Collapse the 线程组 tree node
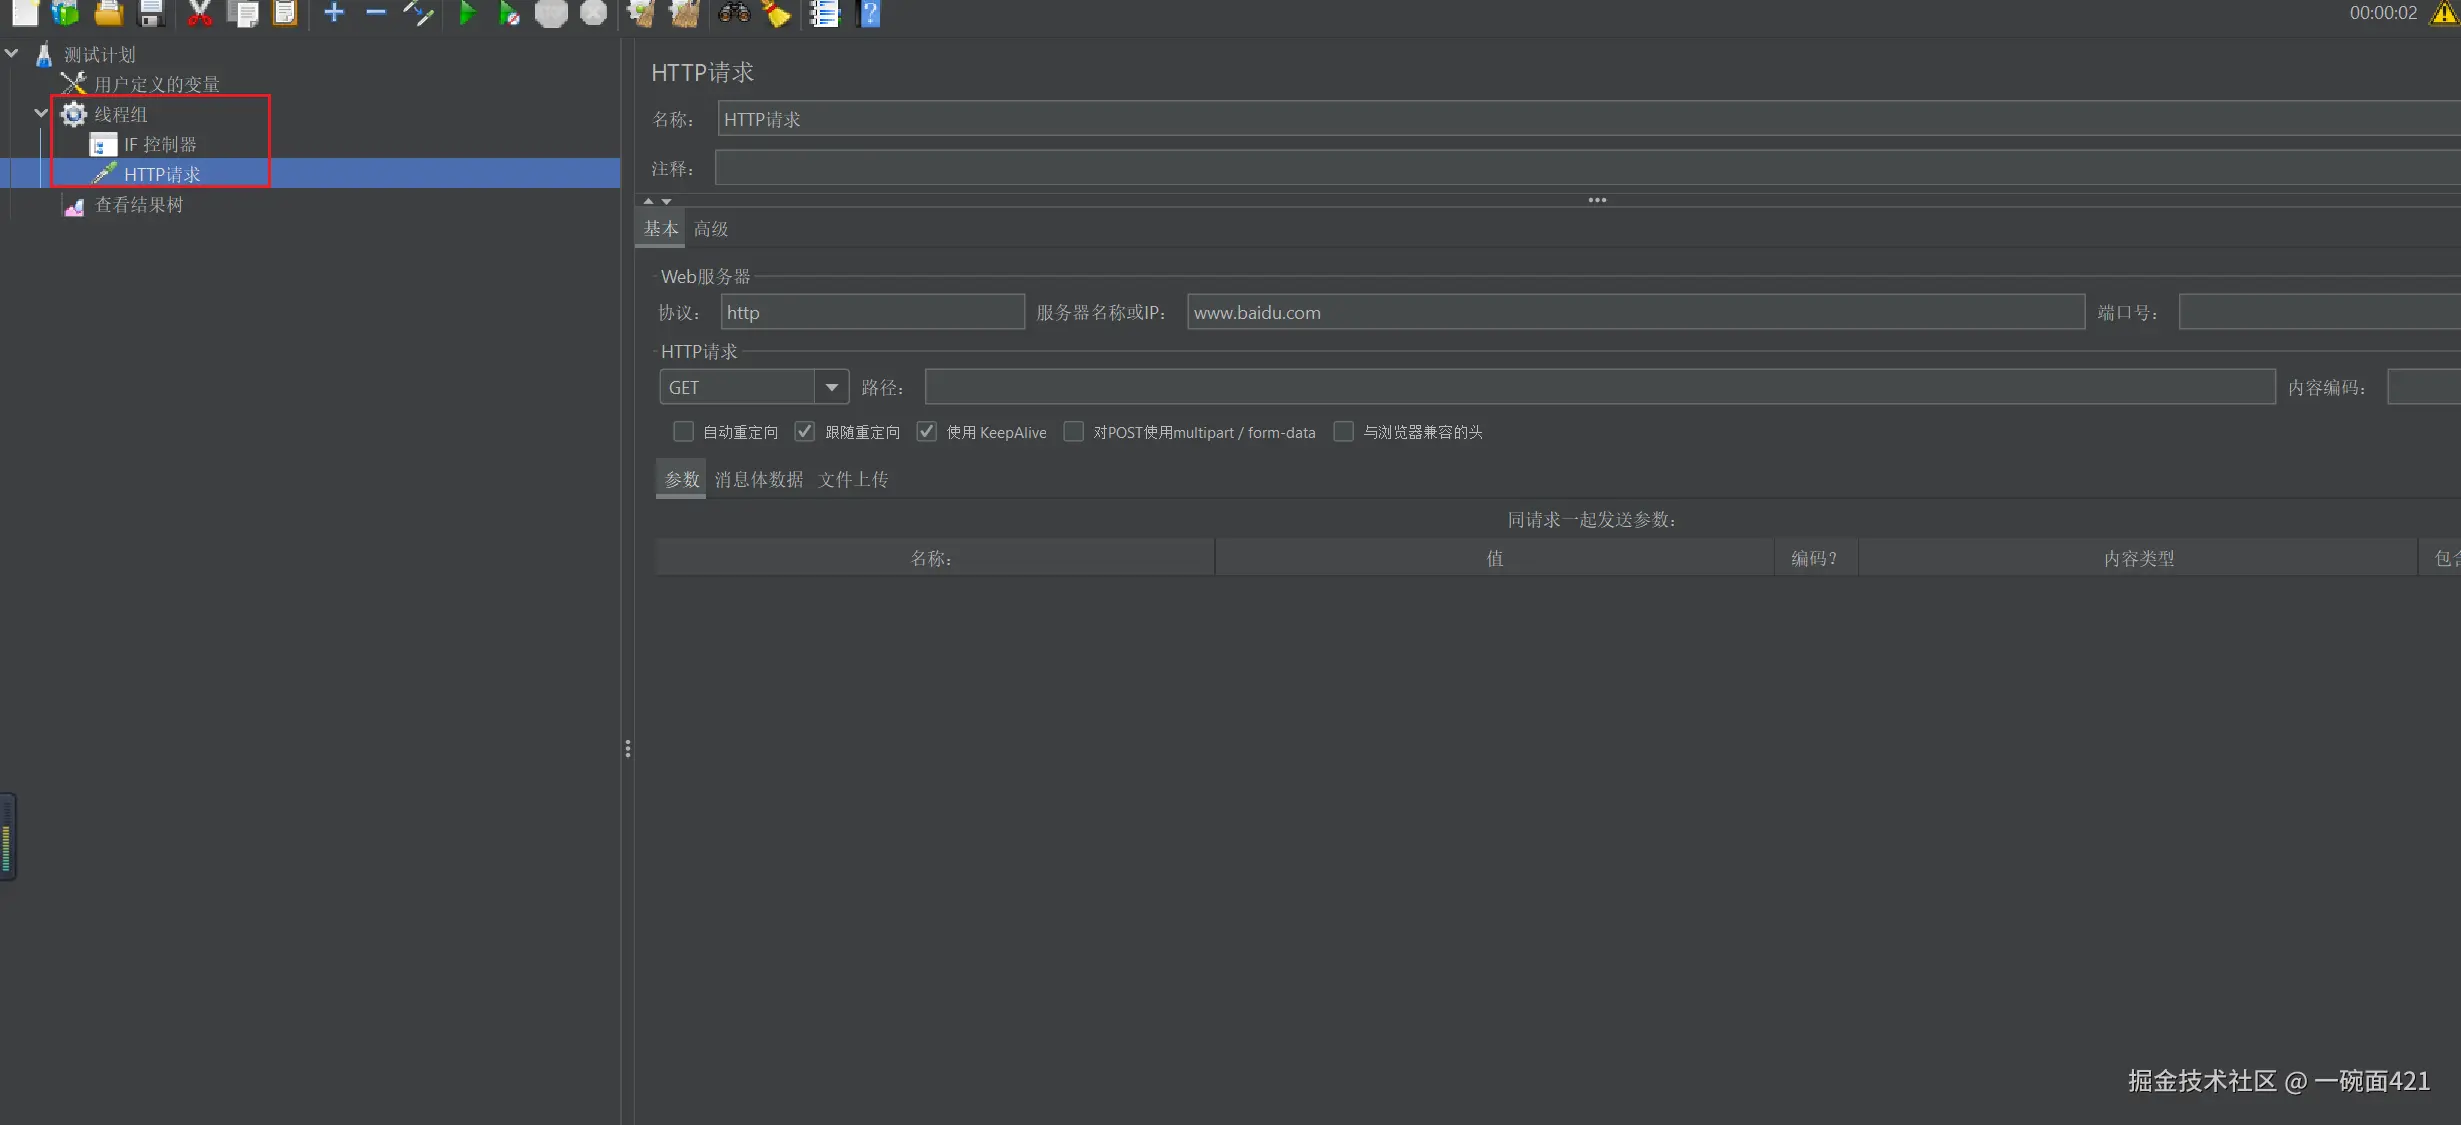 (x=41, y=114)
